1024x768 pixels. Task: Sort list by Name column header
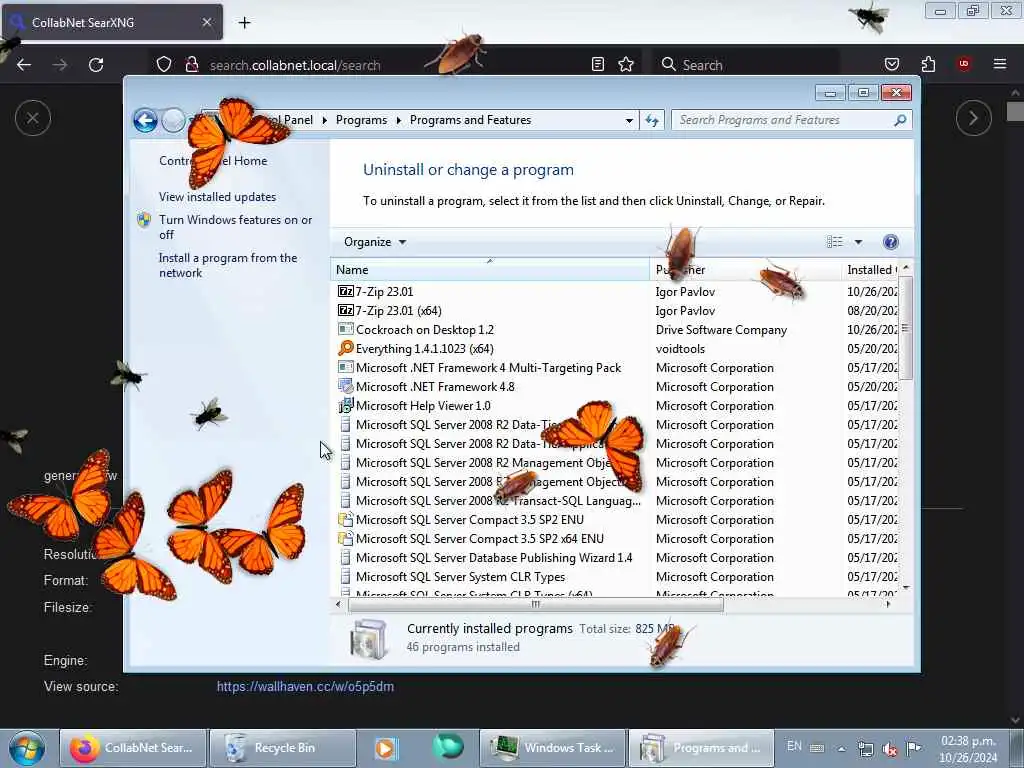click(490, 270)
